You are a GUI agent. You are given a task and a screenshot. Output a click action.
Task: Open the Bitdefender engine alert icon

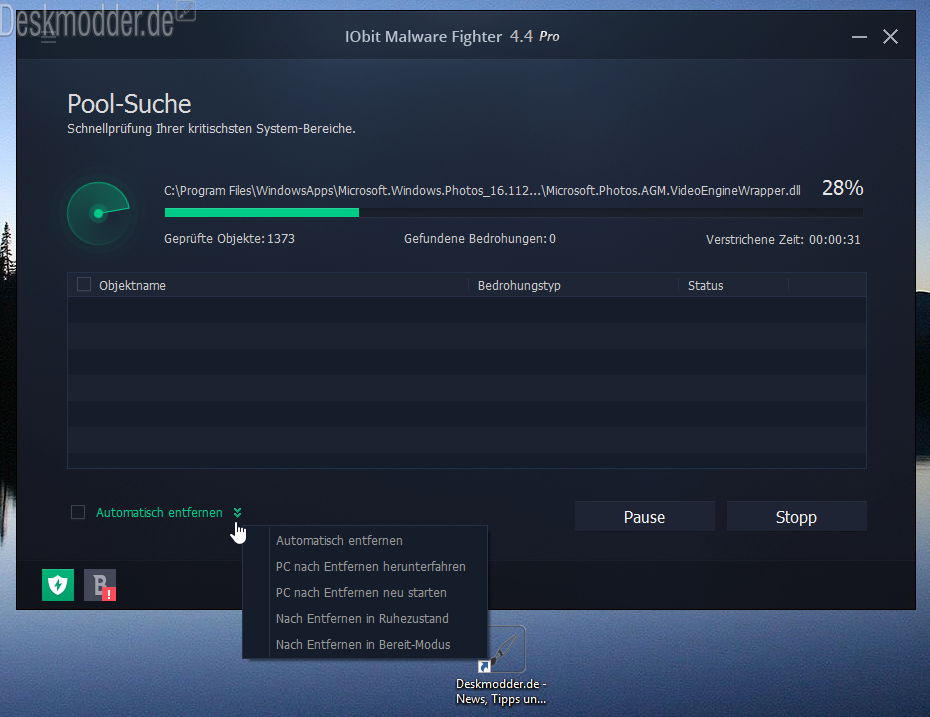click(x=100, y=585)
